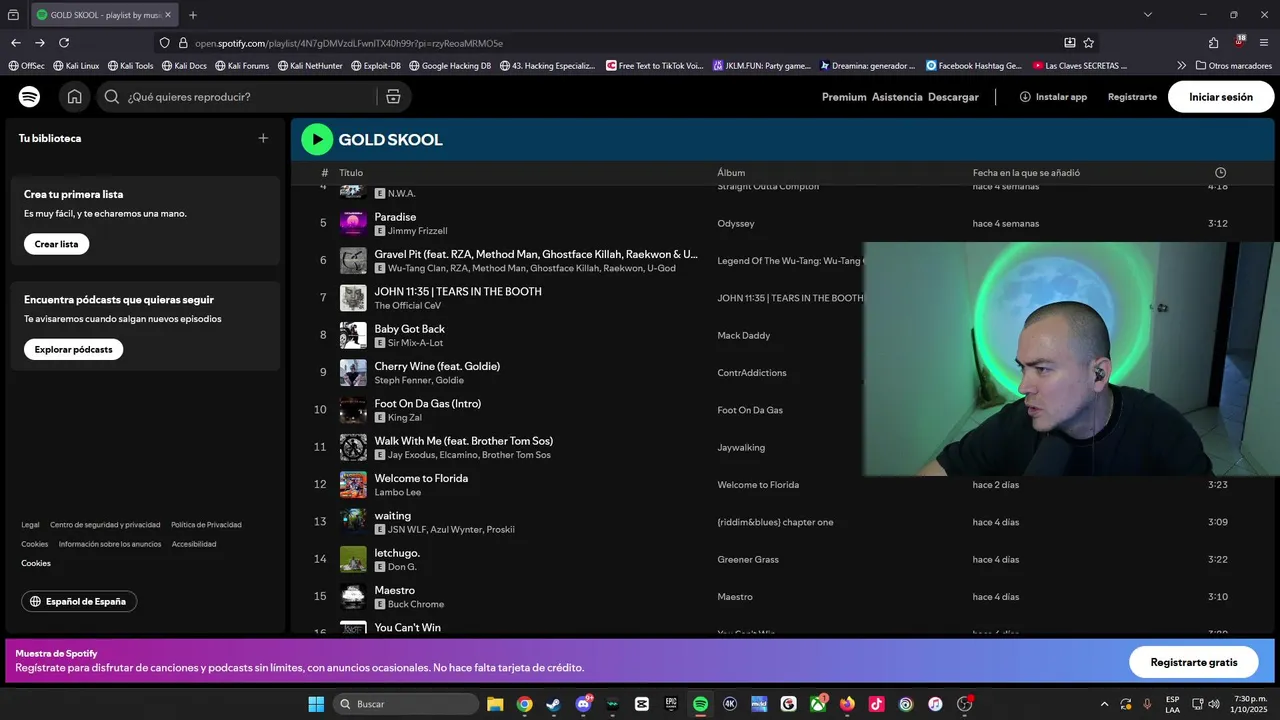Select the GOLD SKOOL browser tab
Viewport: 1280px width, 720px height.
[x=104, y=15]
